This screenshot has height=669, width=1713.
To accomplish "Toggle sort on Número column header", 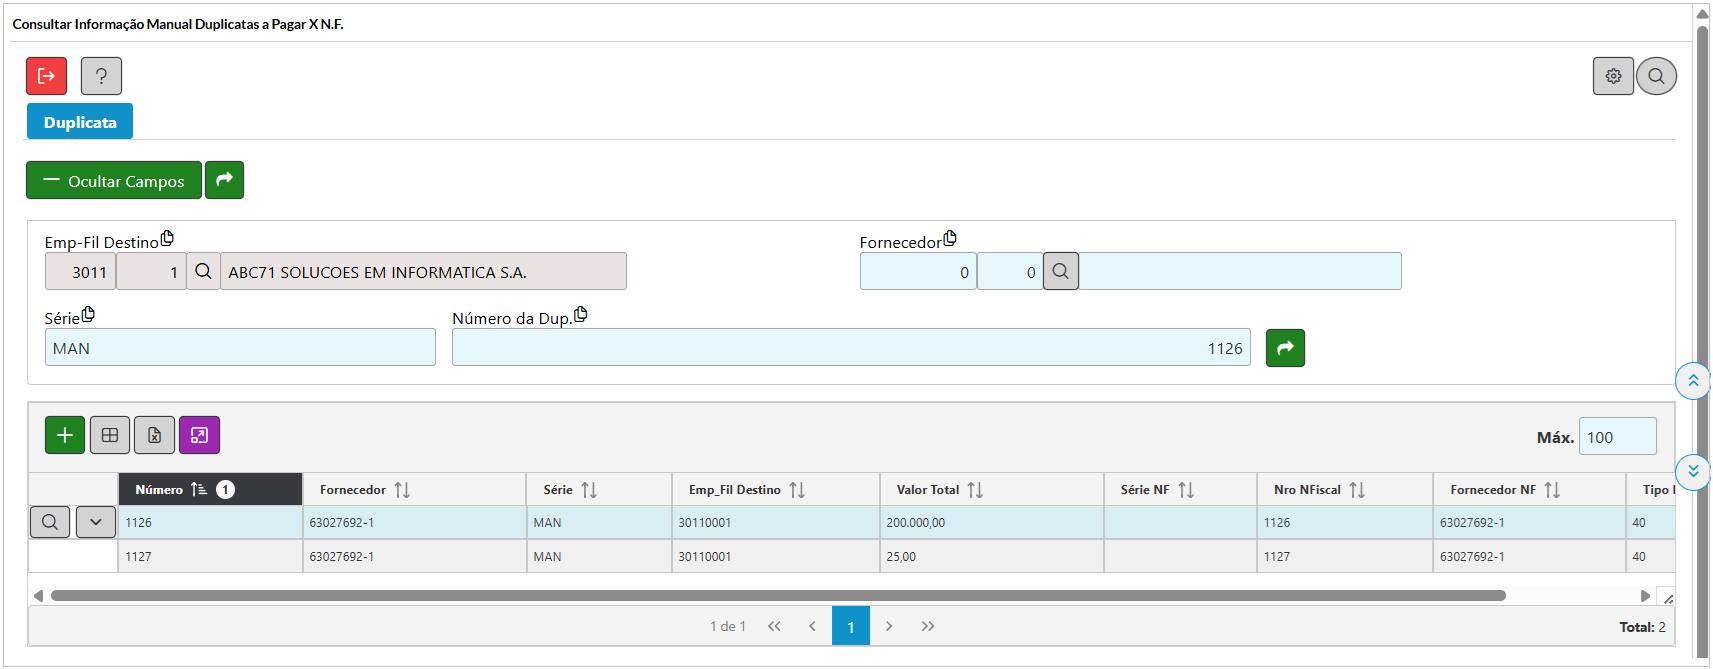I will pyautogui.click(x=199, y=490).
